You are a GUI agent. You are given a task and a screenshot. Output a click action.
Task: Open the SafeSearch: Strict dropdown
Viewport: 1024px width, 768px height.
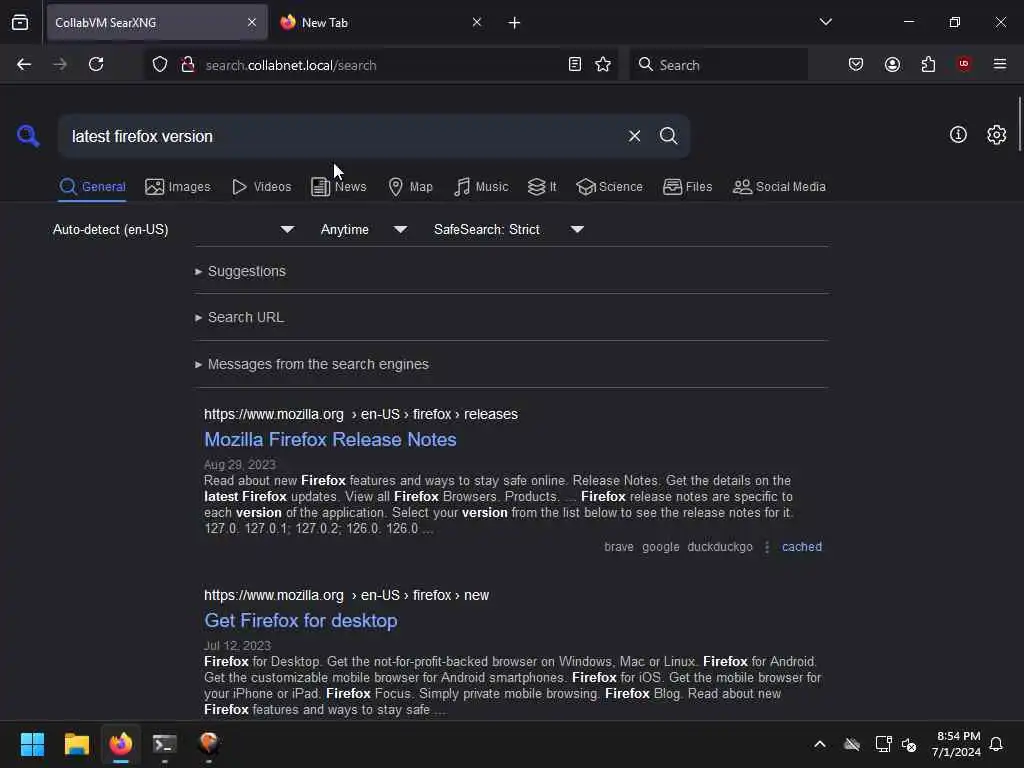click(509, 230)
